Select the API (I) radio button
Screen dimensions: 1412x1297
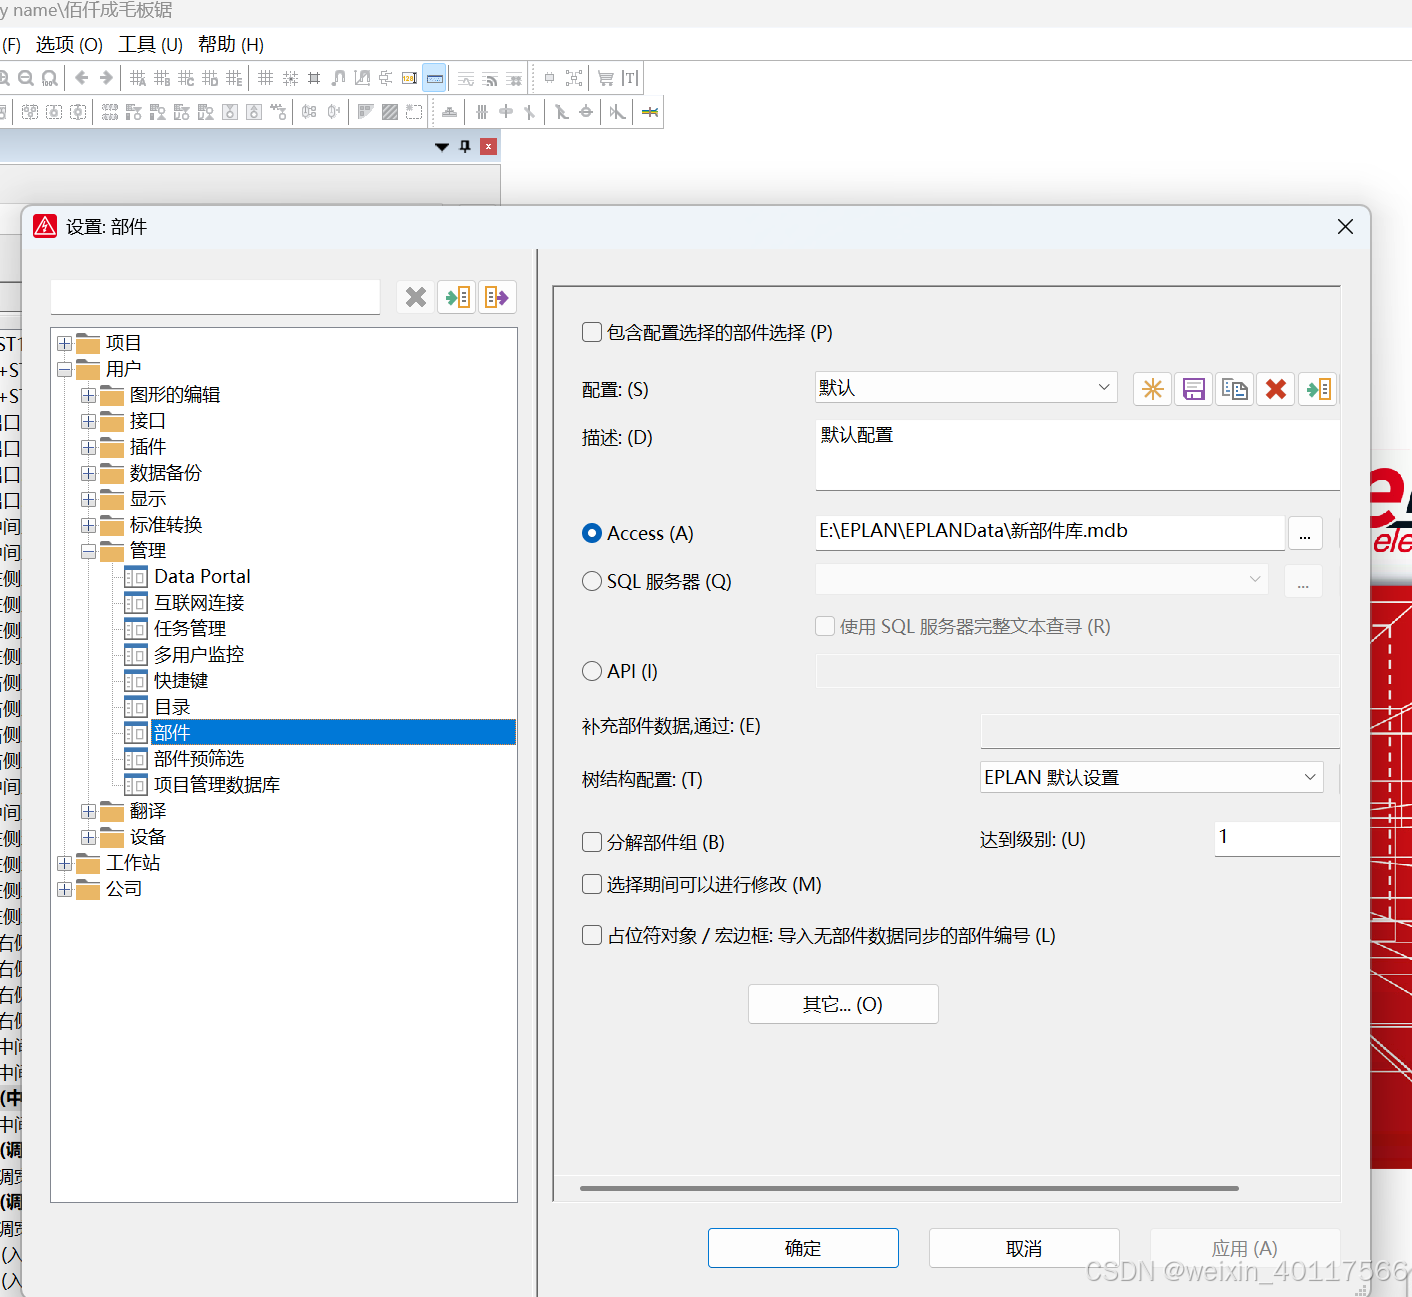(592, 671)
